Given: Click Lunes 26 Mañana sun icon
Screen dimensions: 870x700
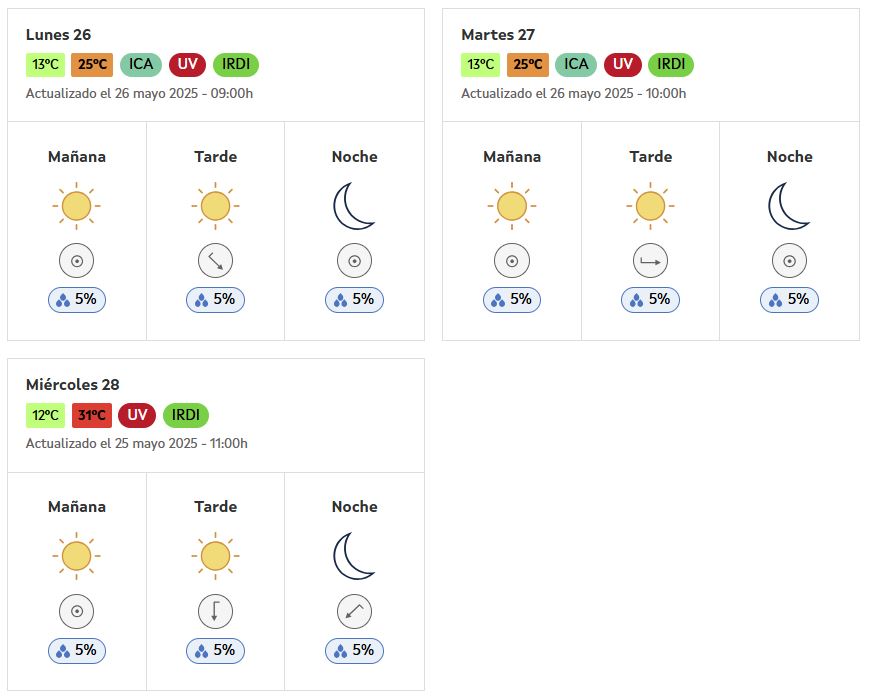Looking at the screenshot, I should [x=77, y=206].
